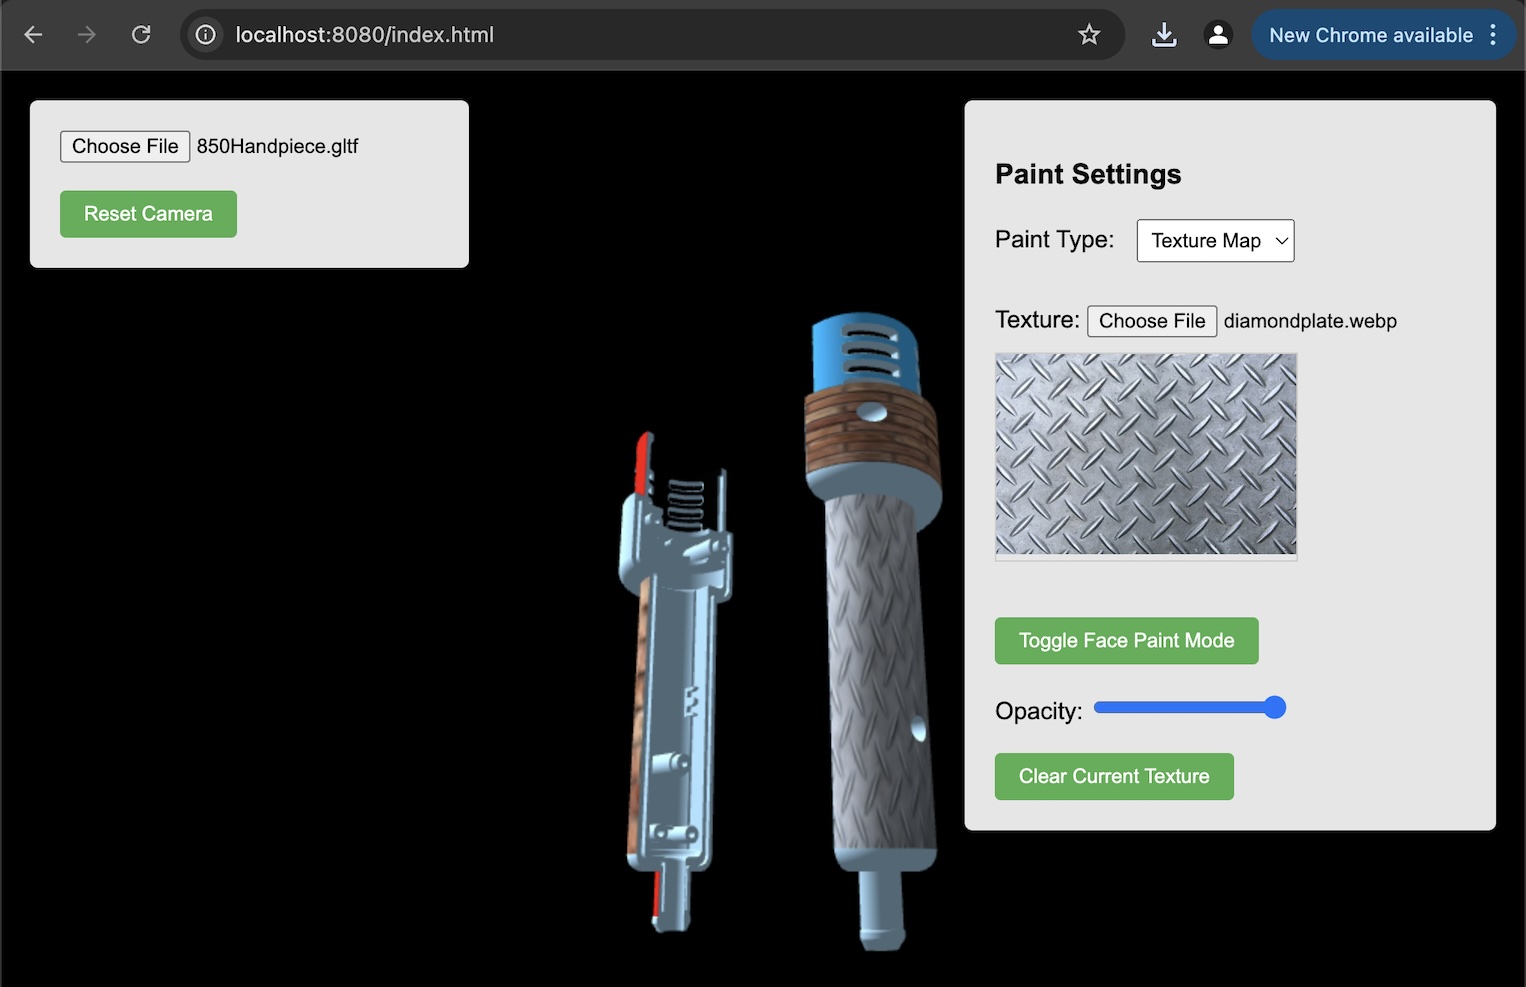Clear the current texture
This screenshot has width=1526, height=987.
(1114, 777)
